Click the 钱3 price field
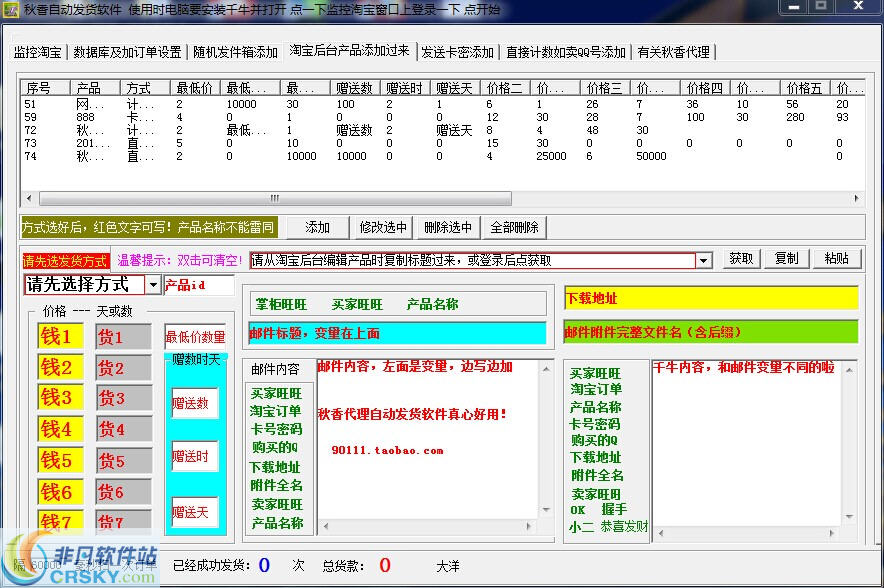Viewport: 884px width, 588px height. [60, 397]
